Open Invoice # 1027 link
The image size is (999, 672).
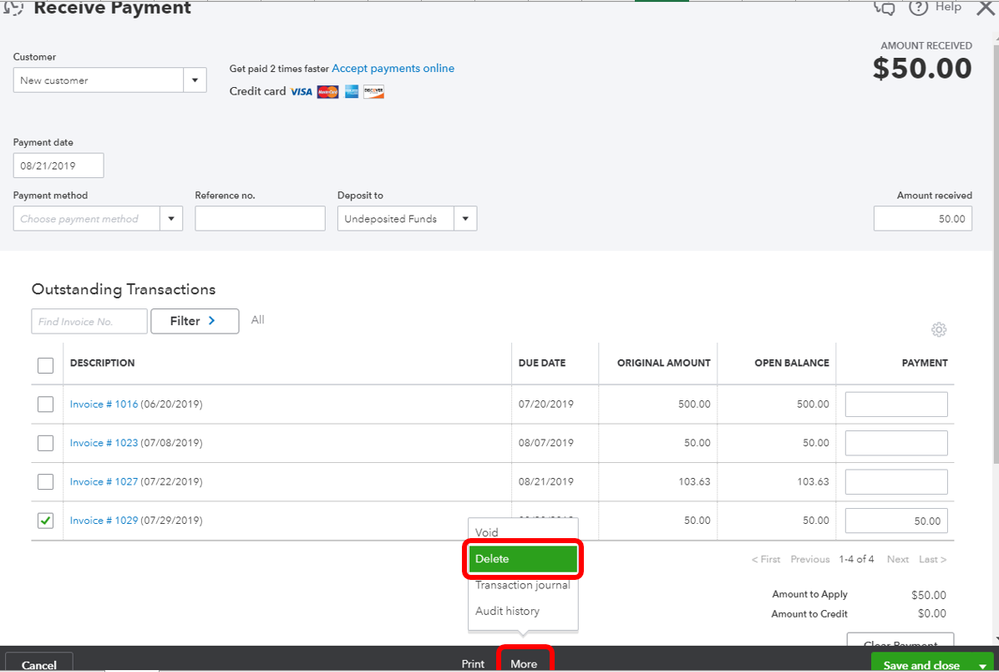[x=104, y=482]
